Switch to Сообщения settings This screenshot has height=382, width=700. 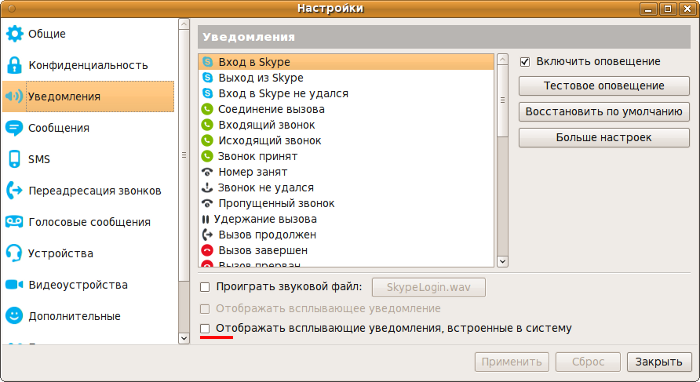tap(88, 128)
